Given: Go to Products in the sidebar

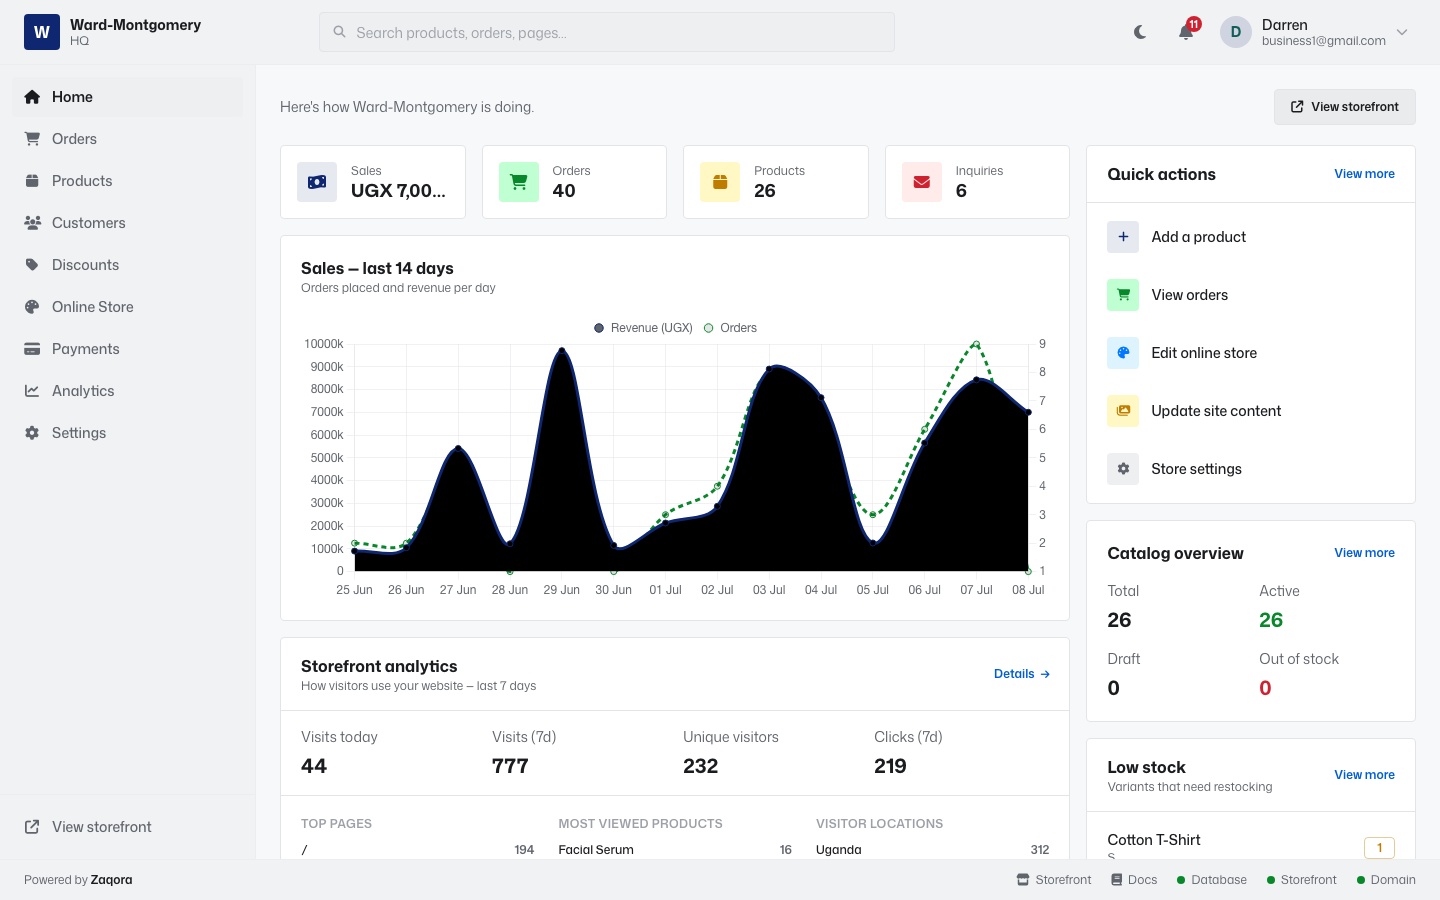Looking at the screenshot, I should tap(128, 181).
